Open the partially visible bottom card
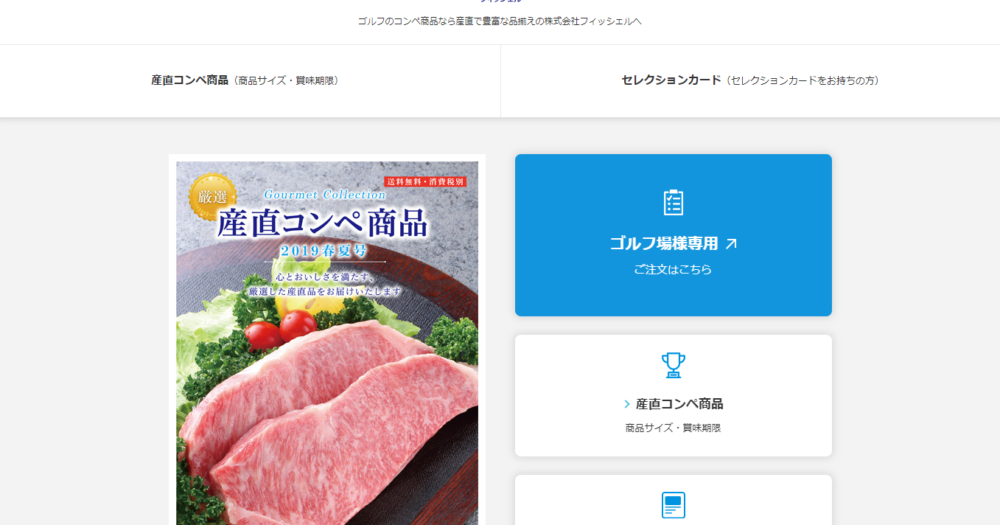1000x525 pixels. click(673, 500)
